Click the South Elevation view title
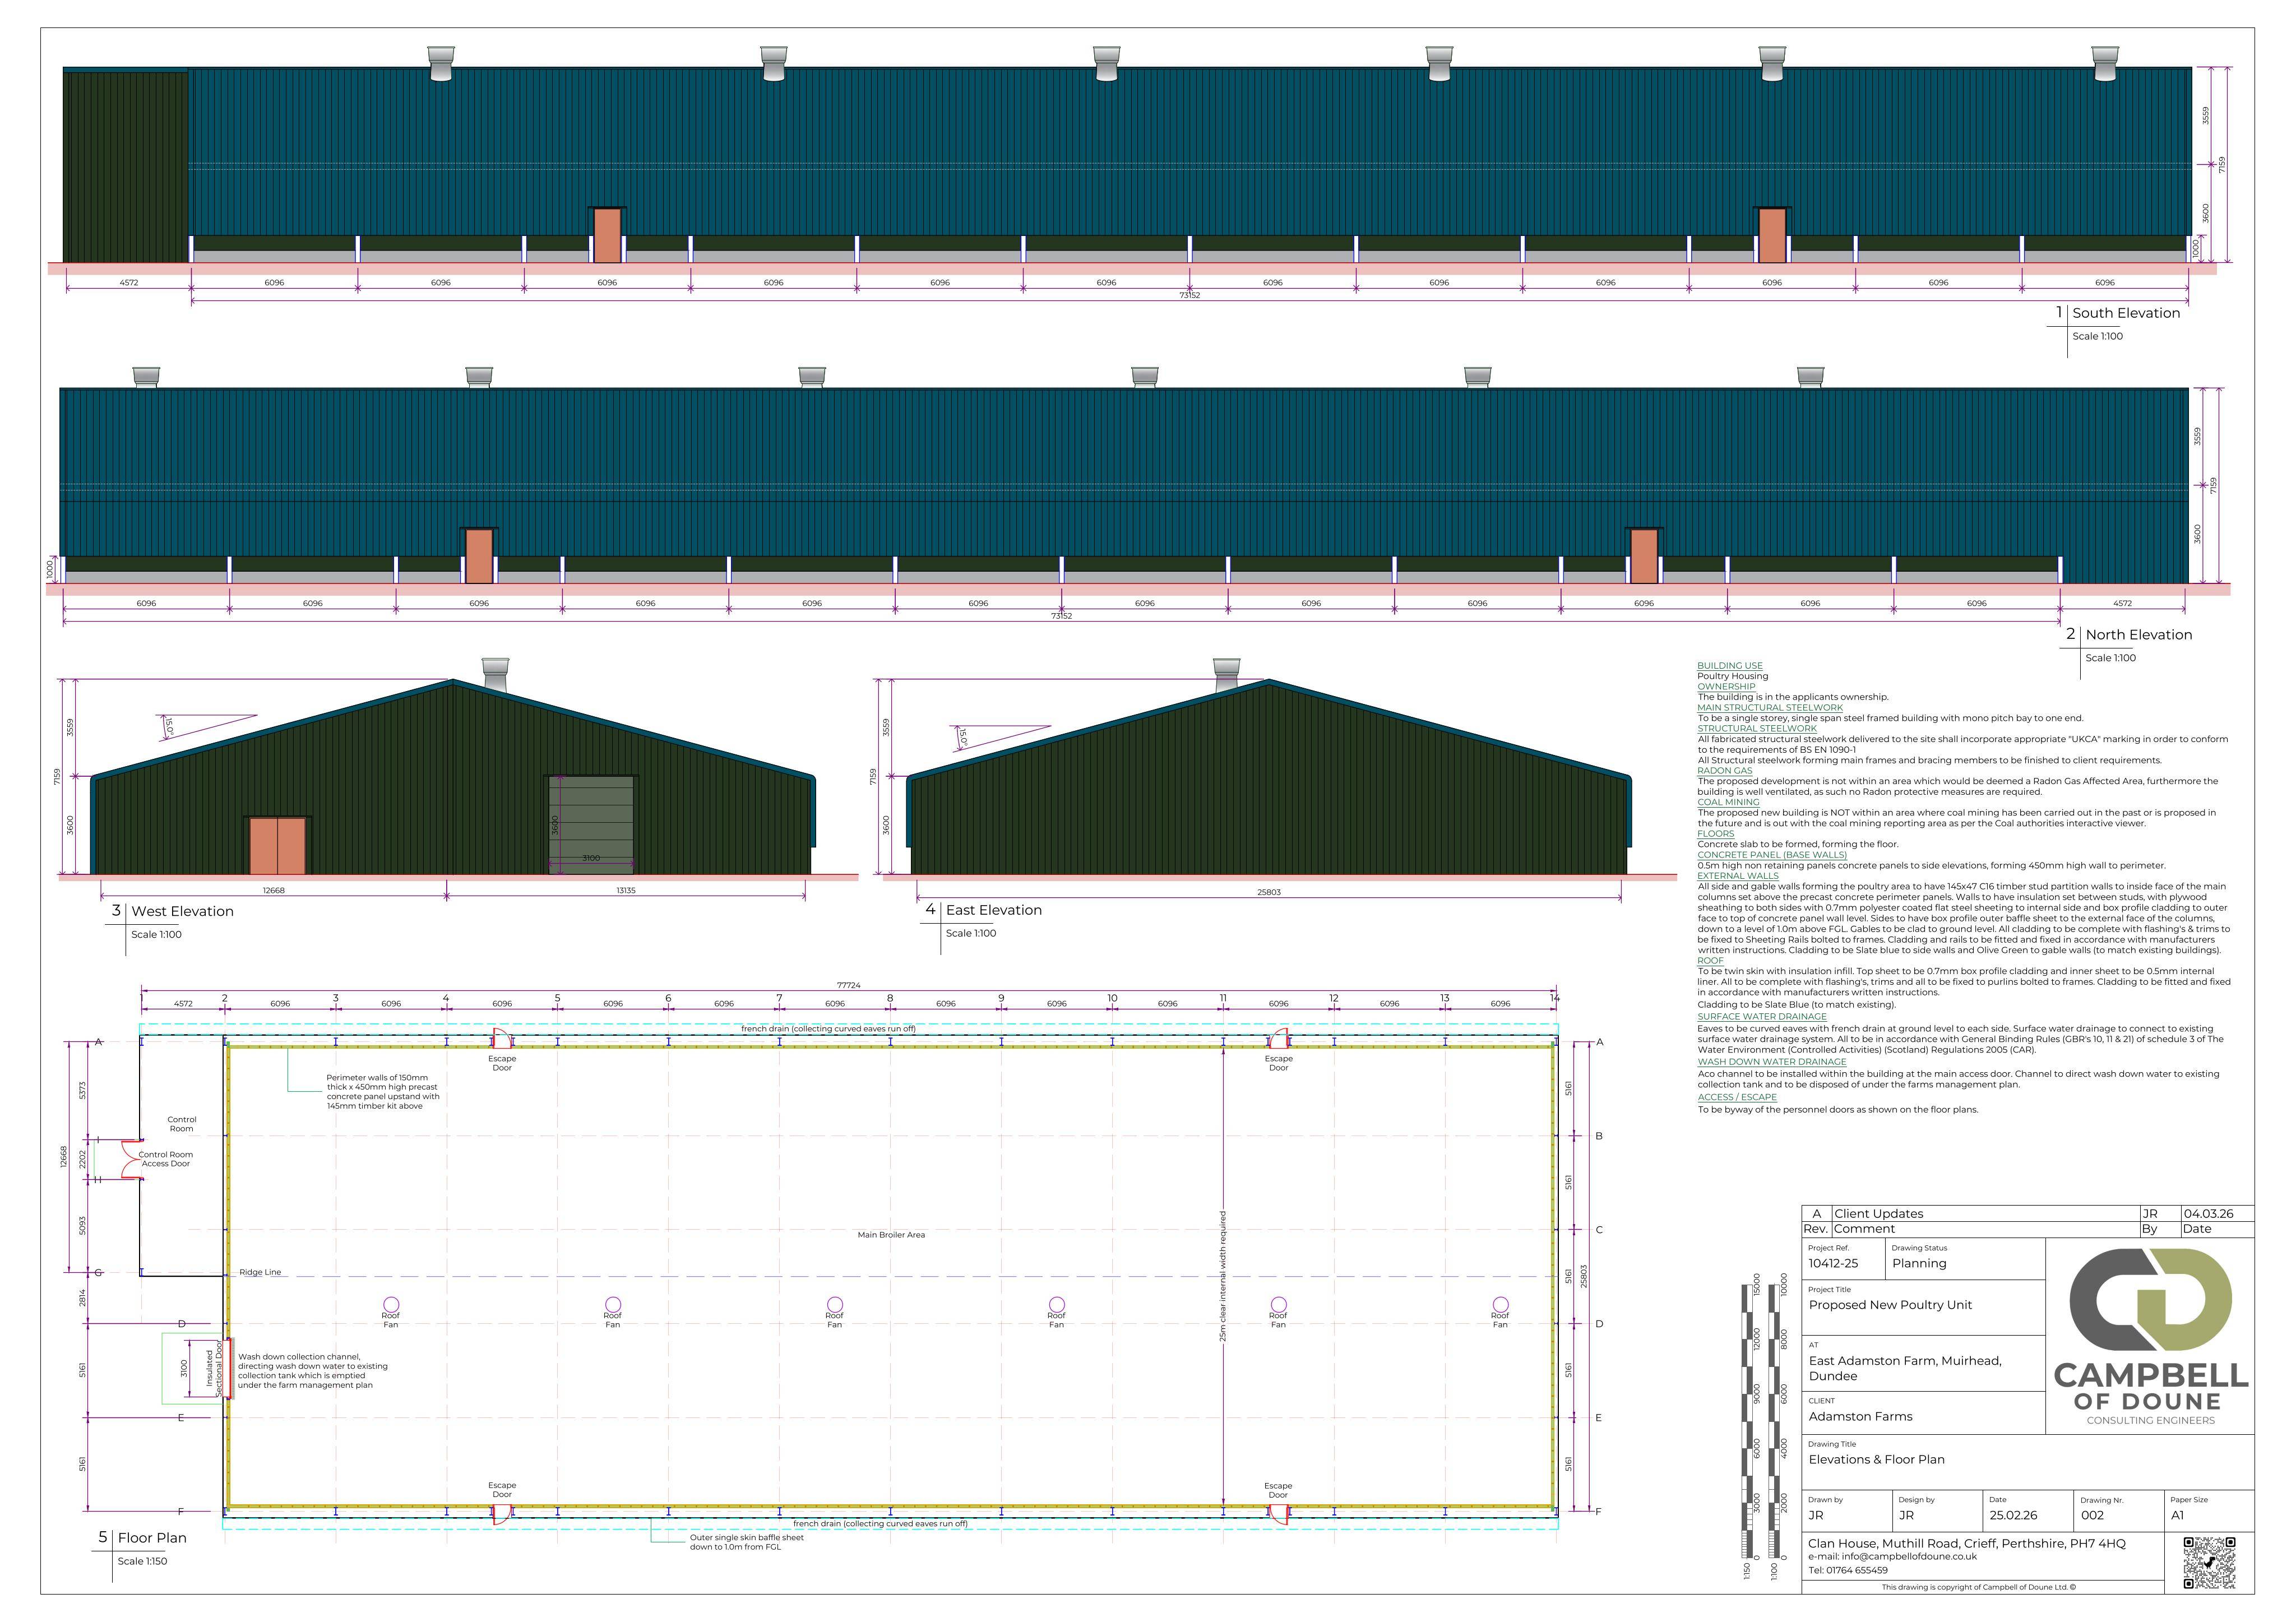The width and height of the screenshot is (2296, 1622). point(2126,313)
